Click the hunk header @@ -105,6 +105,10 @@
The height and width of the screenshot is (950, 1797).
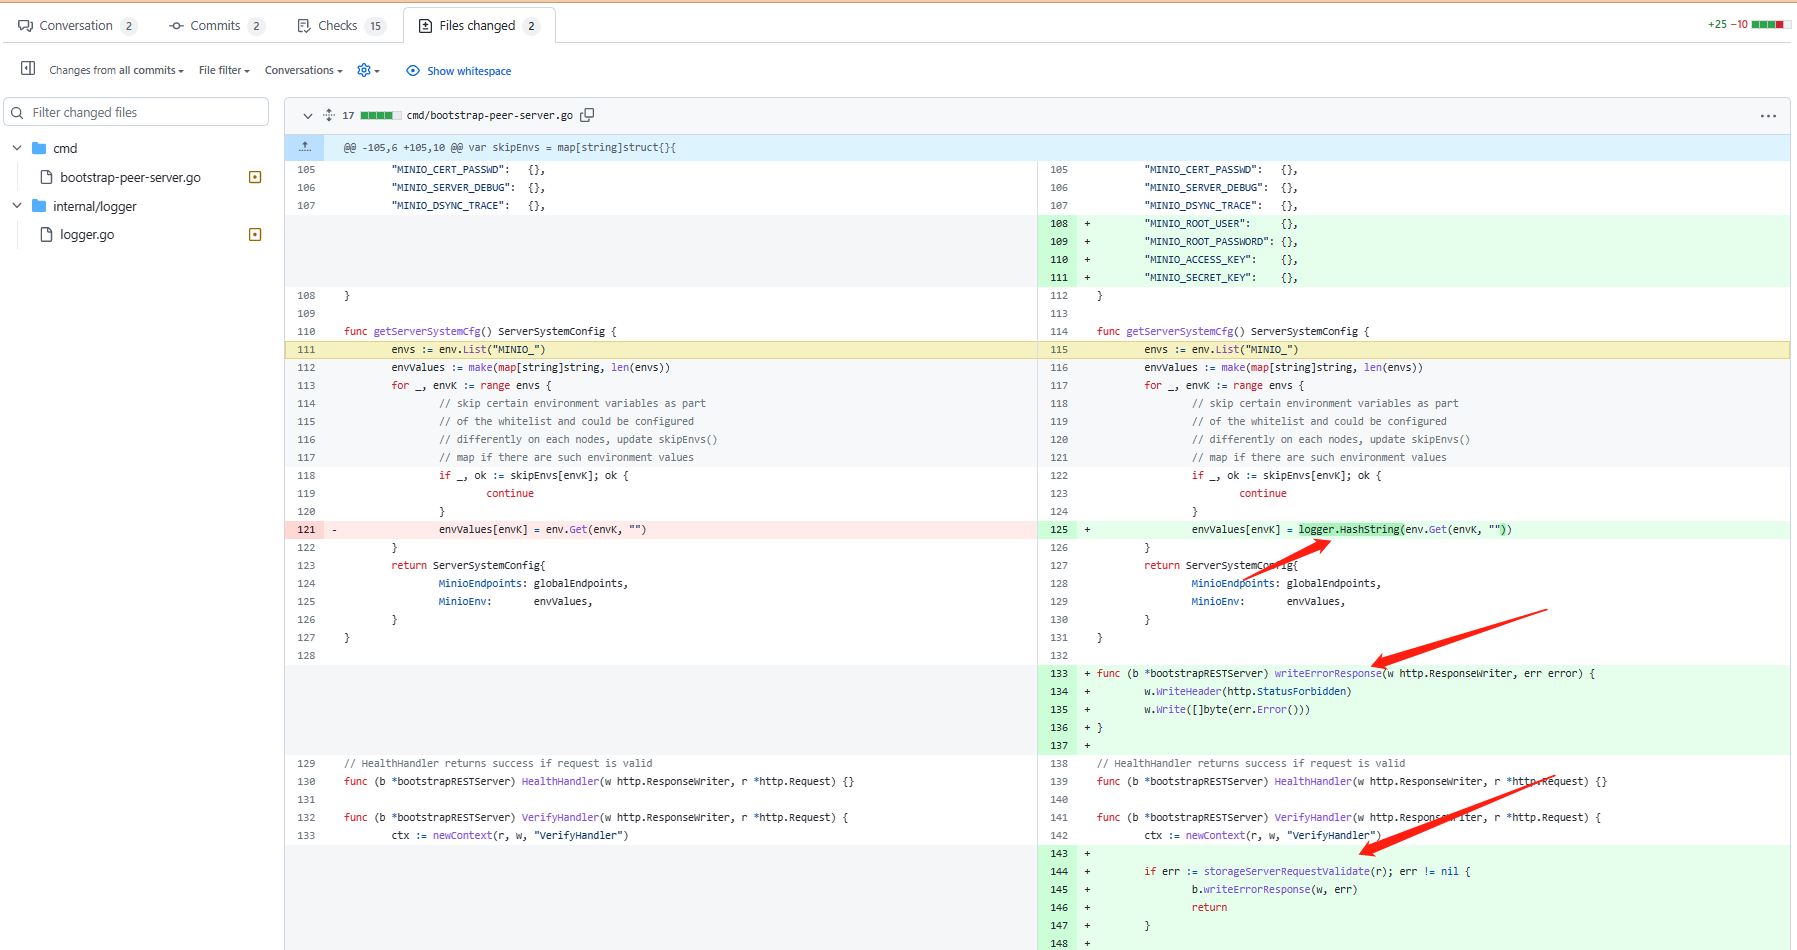pos(510,147)
